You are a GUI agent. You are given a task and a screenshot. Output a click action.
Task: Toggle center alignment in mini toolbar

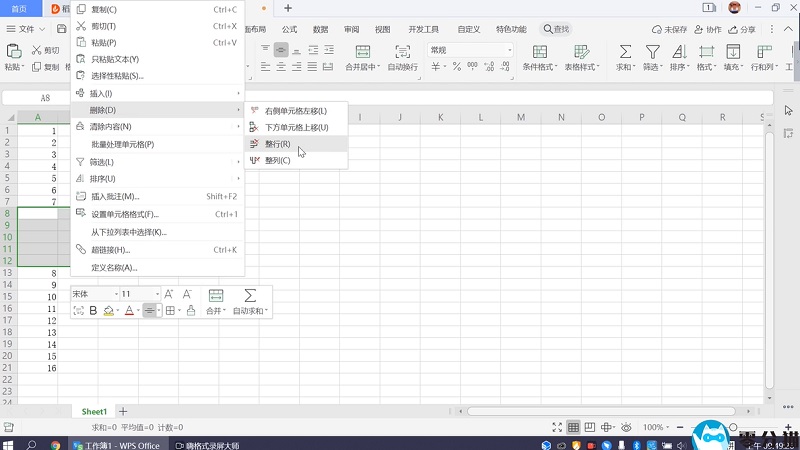(149, 311)
